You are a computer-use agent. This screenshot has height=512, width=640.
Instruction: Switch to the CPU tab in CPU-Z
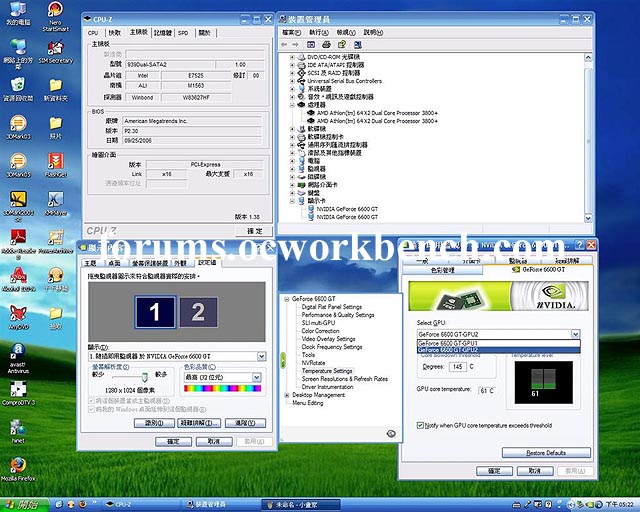coord(93,33)
